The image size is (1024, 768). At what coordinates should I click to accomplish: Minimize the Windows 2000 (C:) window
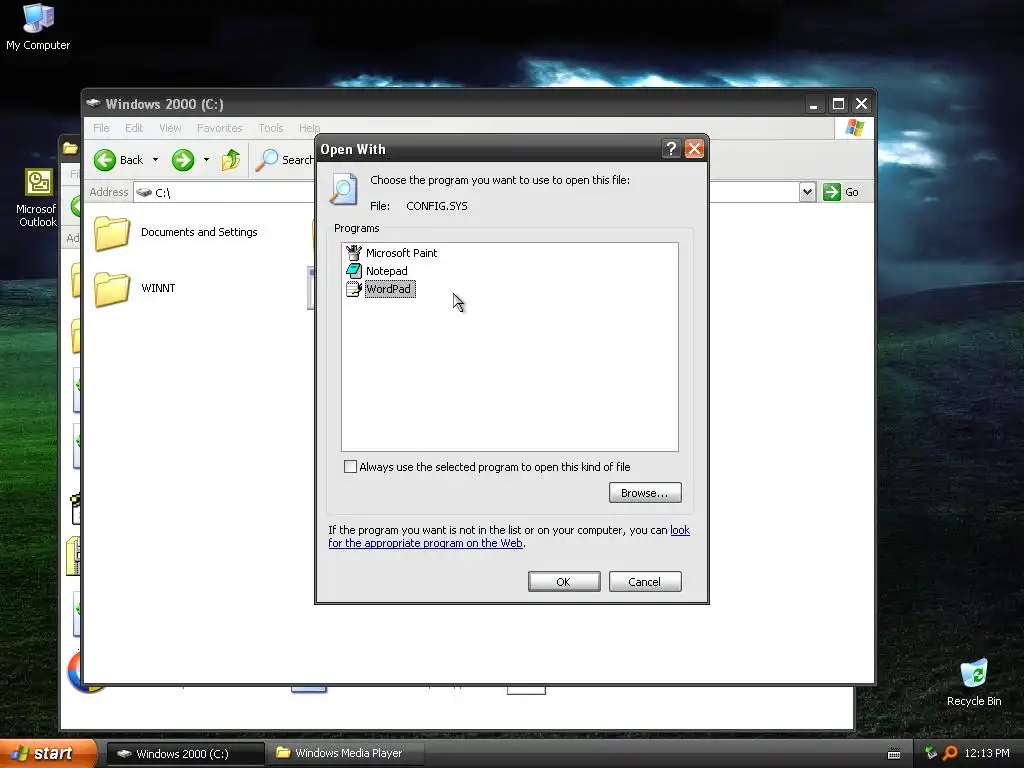click(x=814, y=104)
